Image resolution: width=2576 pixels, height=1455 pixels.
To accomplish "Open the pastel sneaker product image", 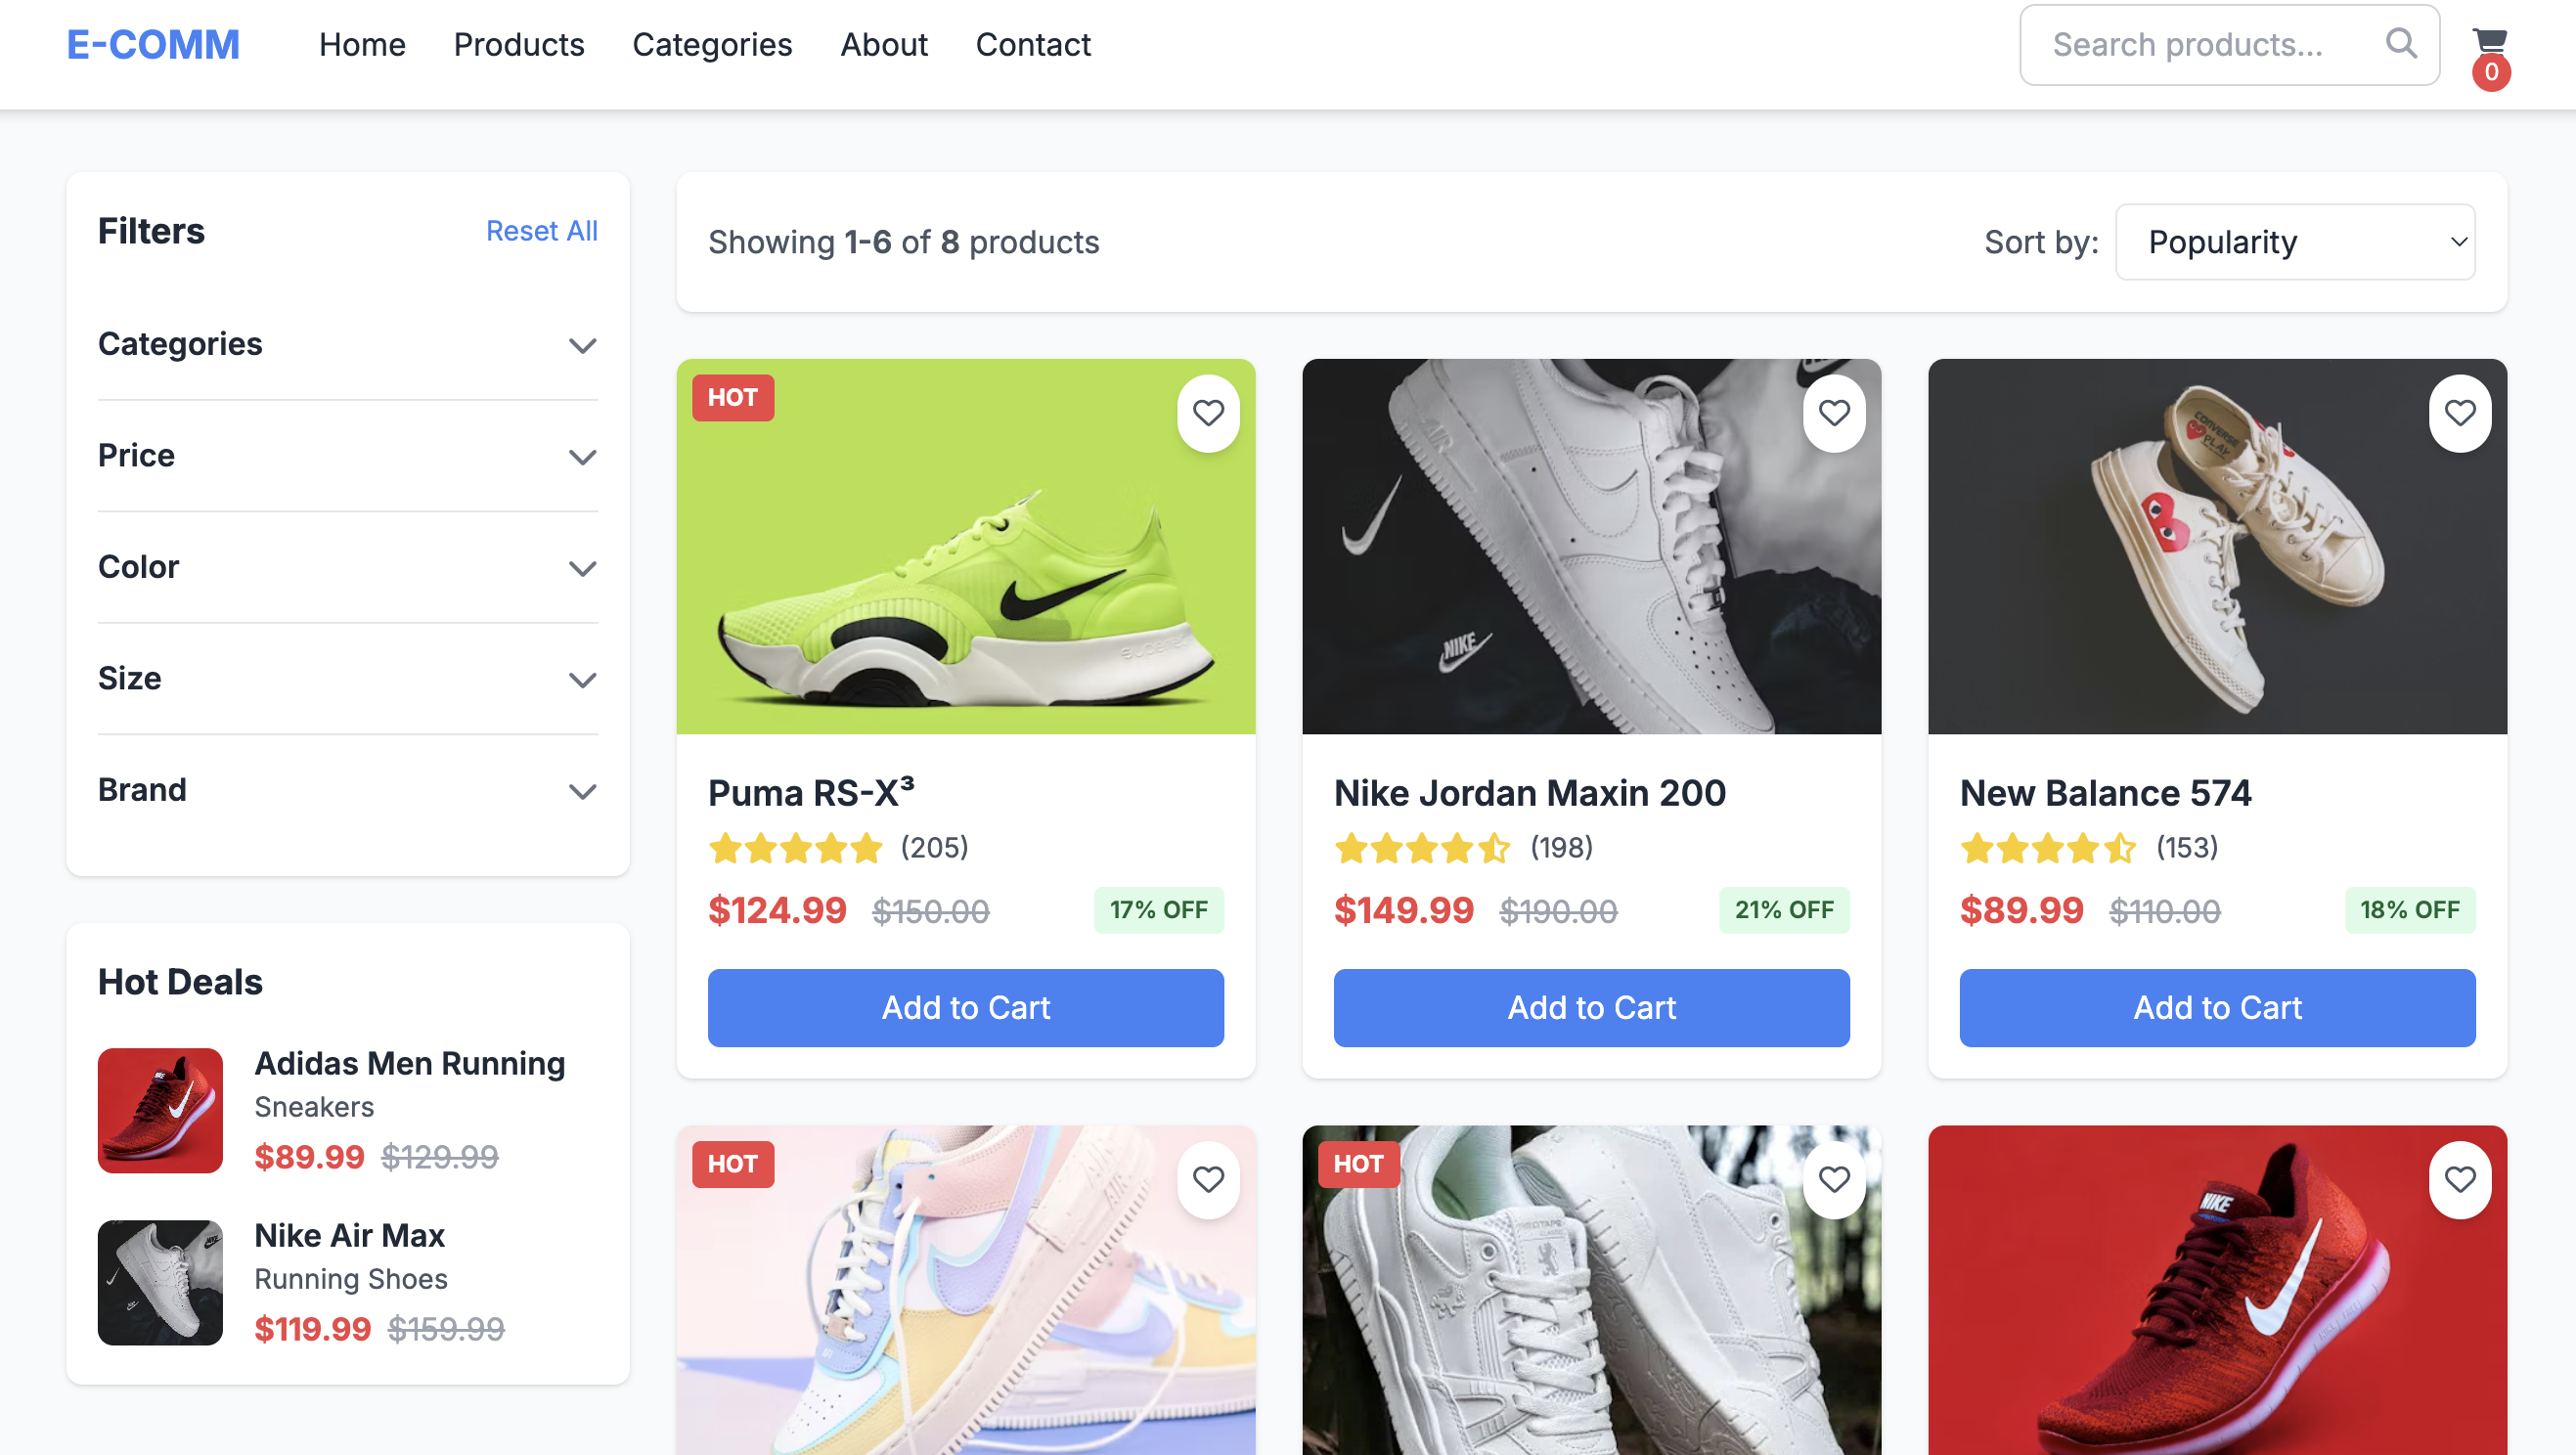I will [965, 1290].
